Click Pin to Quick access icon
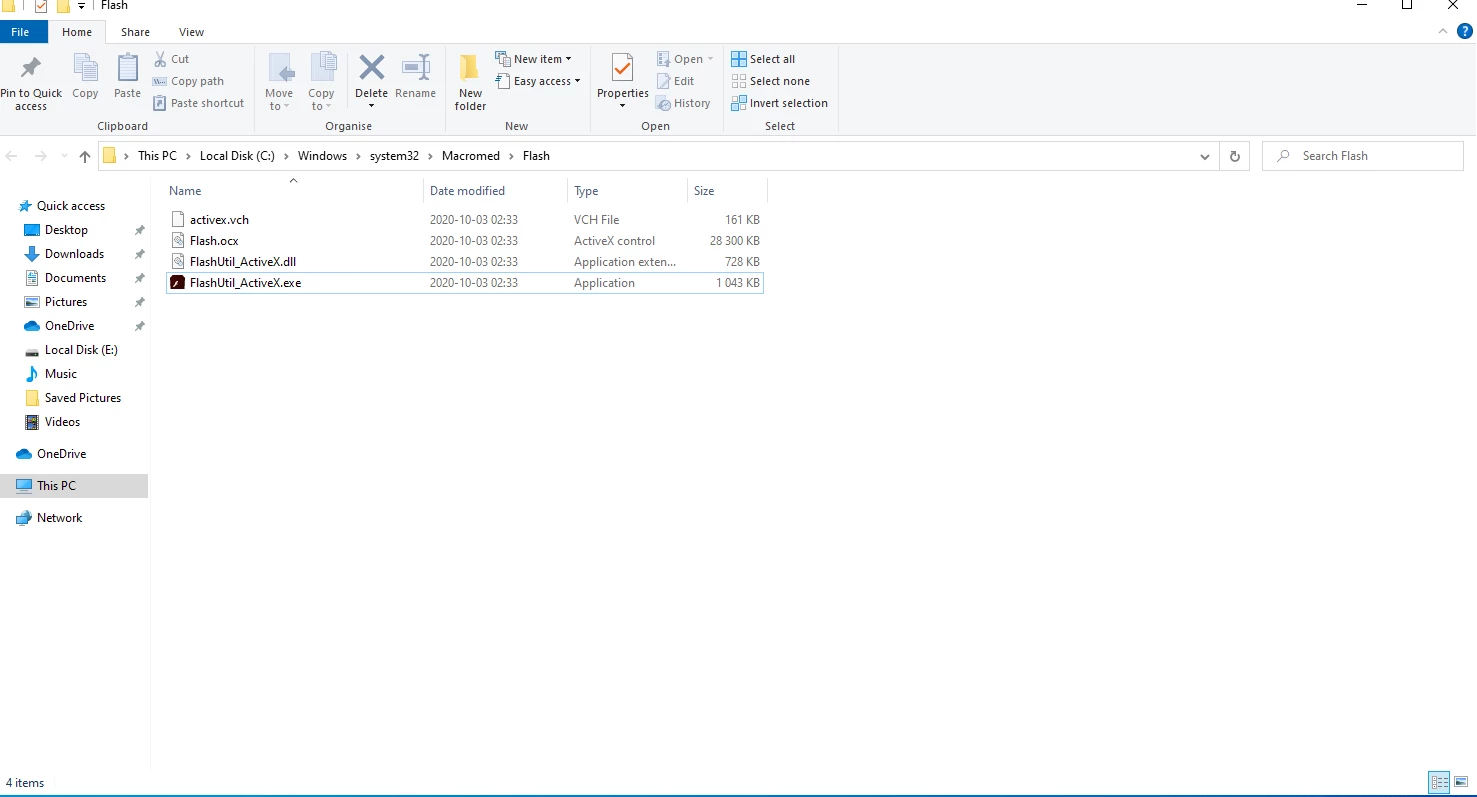Screen dimensions: 1477x797 (31, 68)
